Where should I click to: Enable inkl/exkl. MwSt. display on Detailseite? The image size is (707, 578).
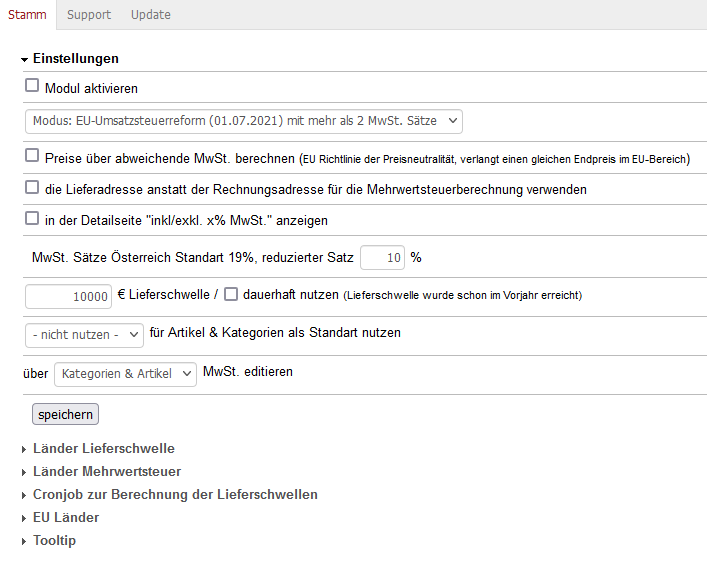pyautogui.click(x=32, y=218)
